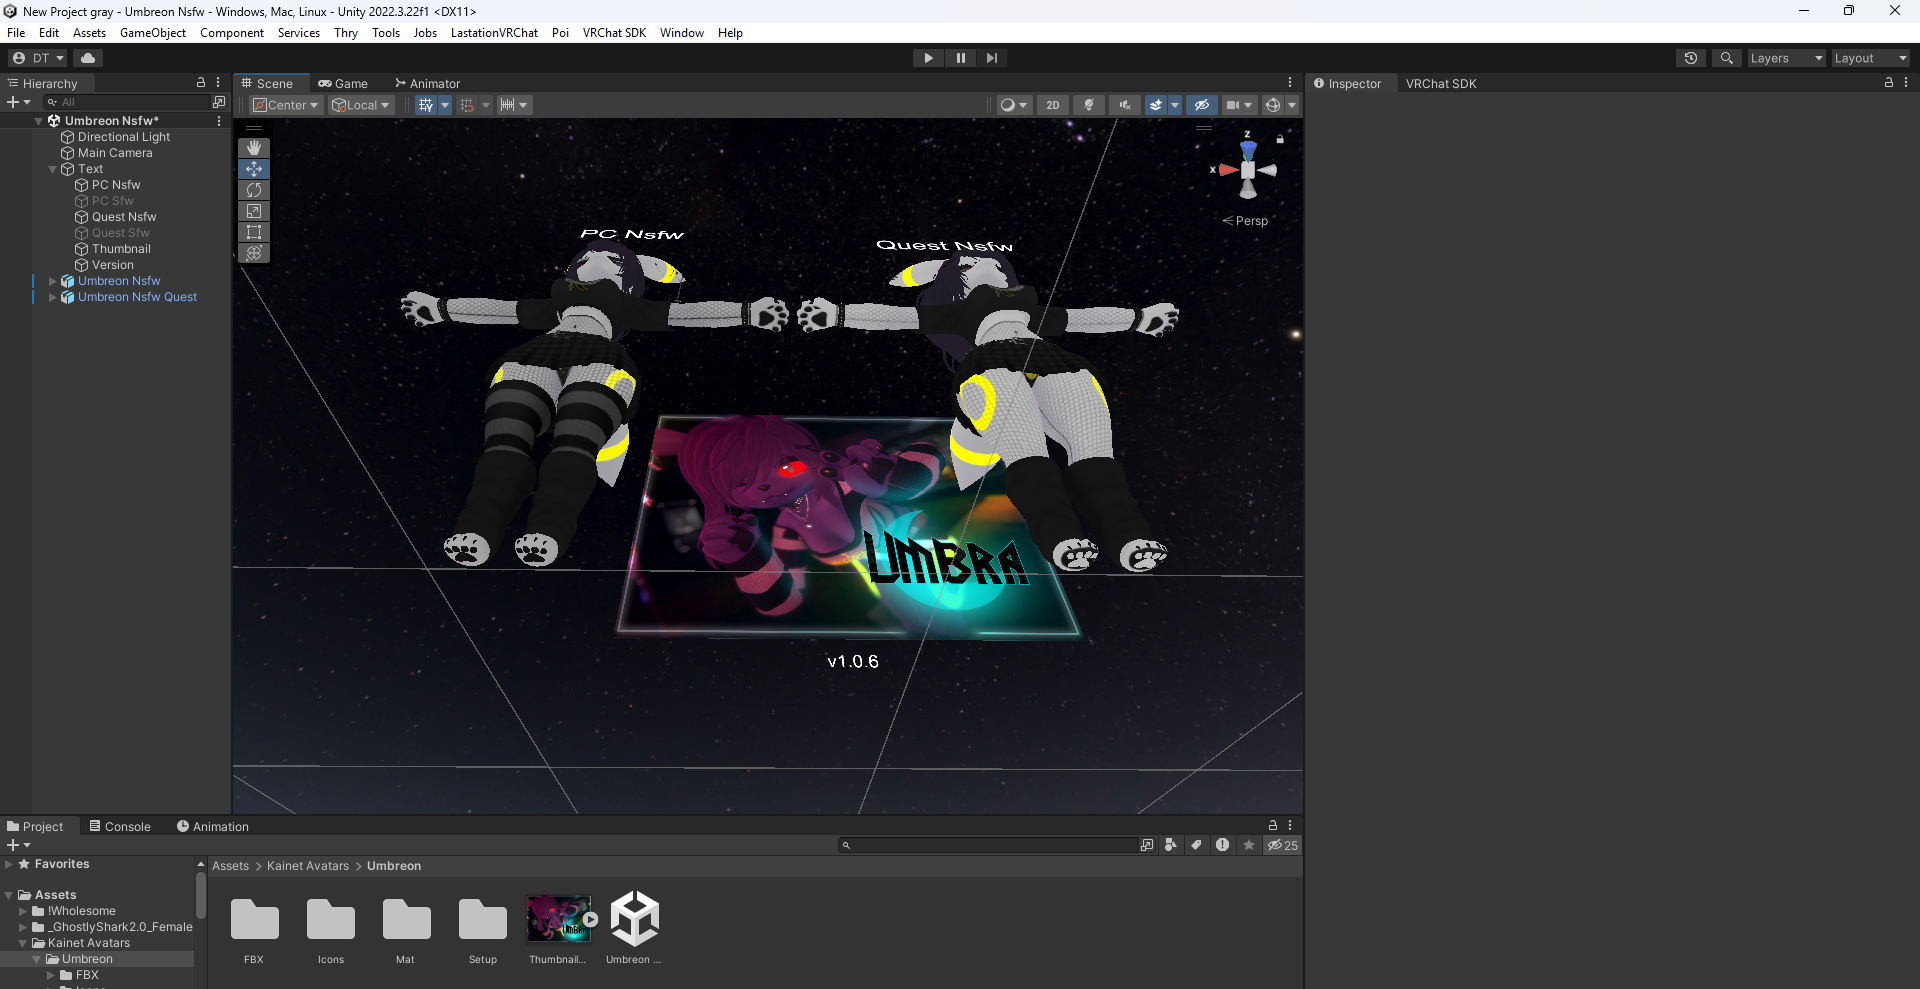1920x989 pixels.
Task: Collapse the Text object in hierarchy
Action: tap(53, 169)
